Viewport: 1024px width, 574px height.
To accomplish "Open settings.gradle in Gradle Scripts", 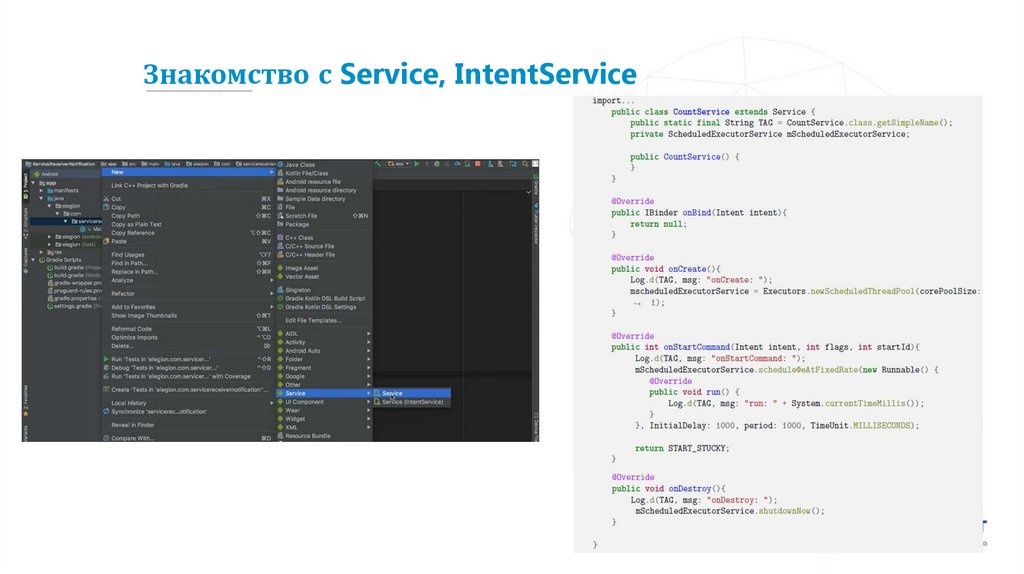I will [x=72, y=306].
